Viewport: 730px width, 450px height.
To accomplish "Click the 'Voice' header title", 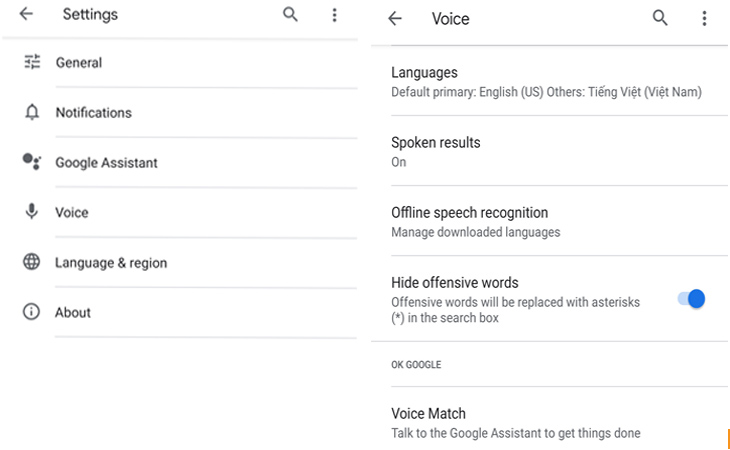I will (x=450, y=19).
